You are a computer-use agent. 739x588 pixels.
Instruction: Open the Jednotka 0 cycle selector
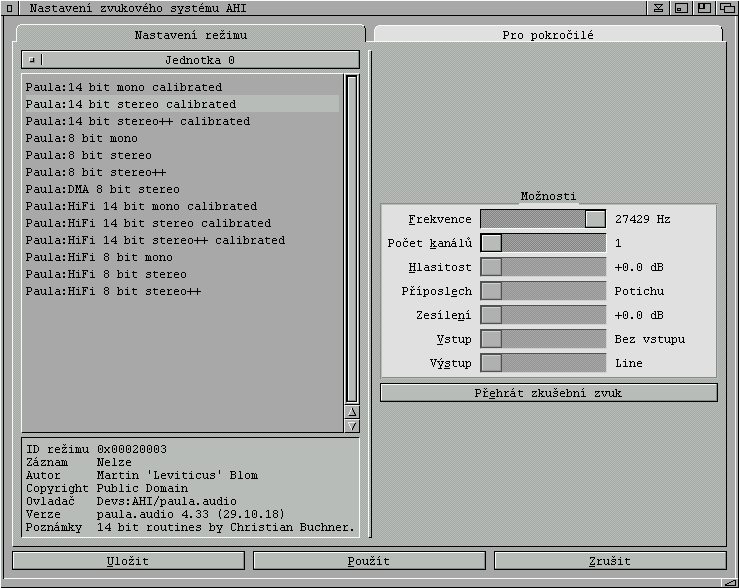[x=190, y=60]
